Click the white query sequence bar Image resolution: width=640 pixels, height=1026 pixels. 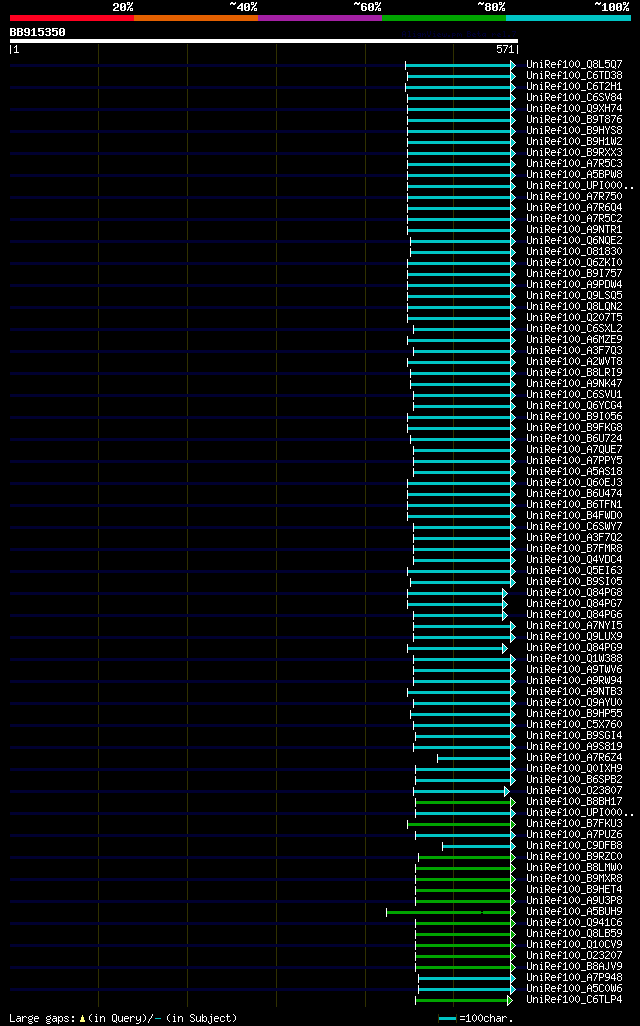[264, 41]
